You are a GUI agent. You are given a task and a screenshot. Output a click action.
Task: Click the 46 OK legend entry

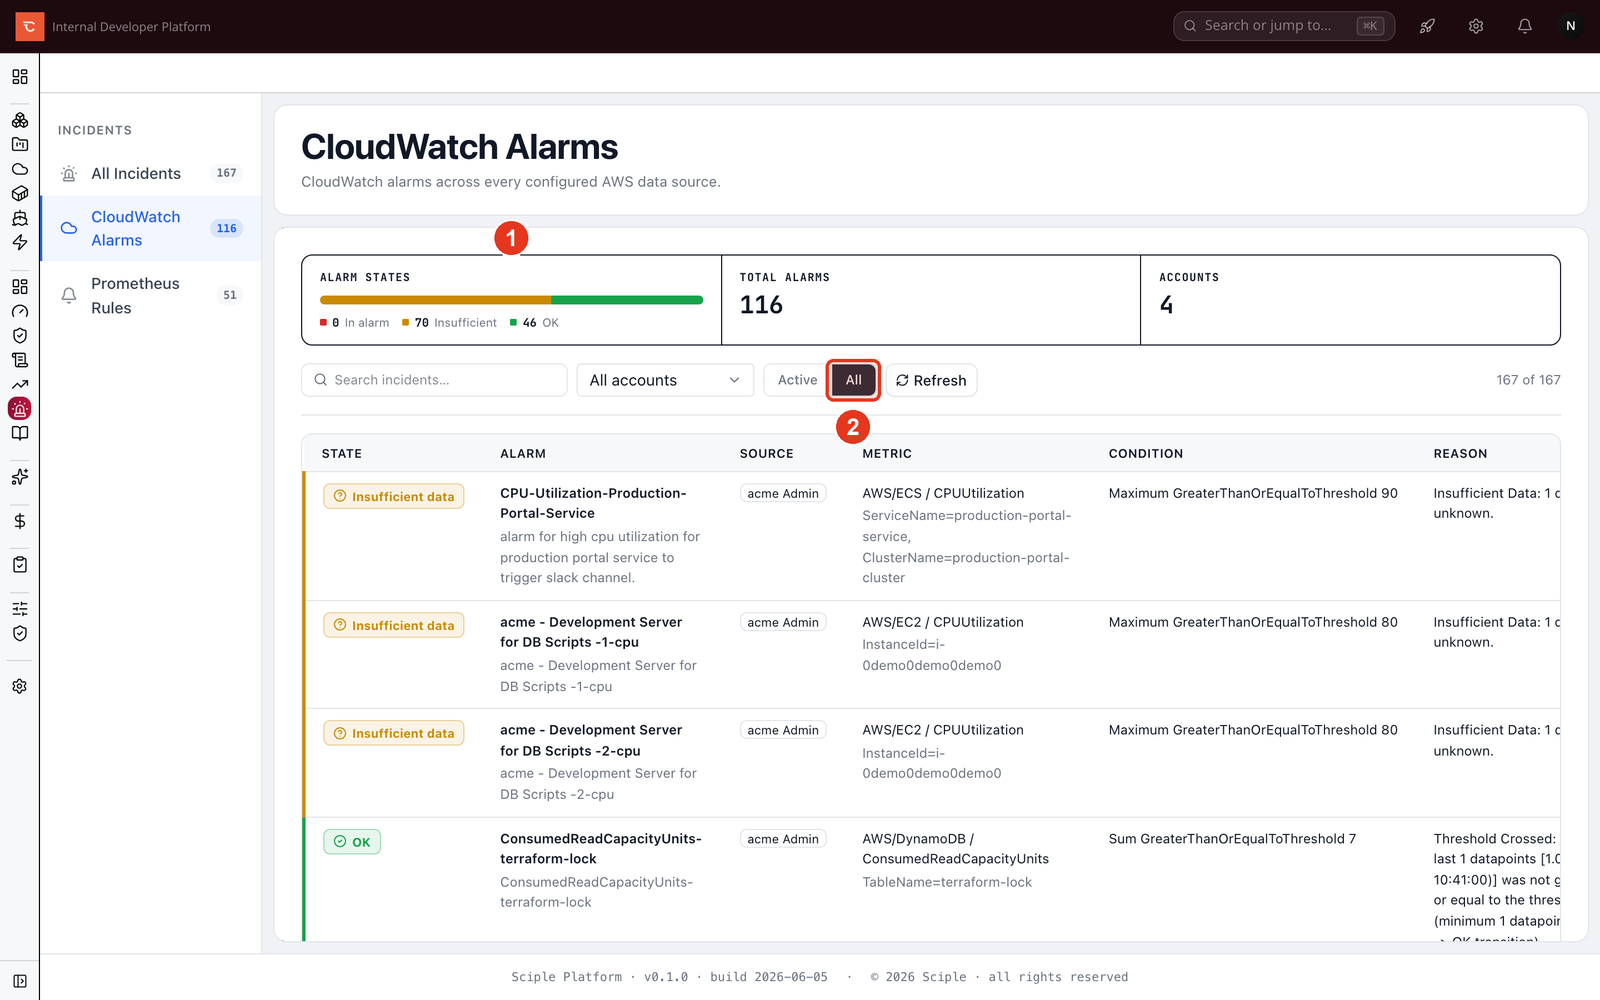(534, 322)
